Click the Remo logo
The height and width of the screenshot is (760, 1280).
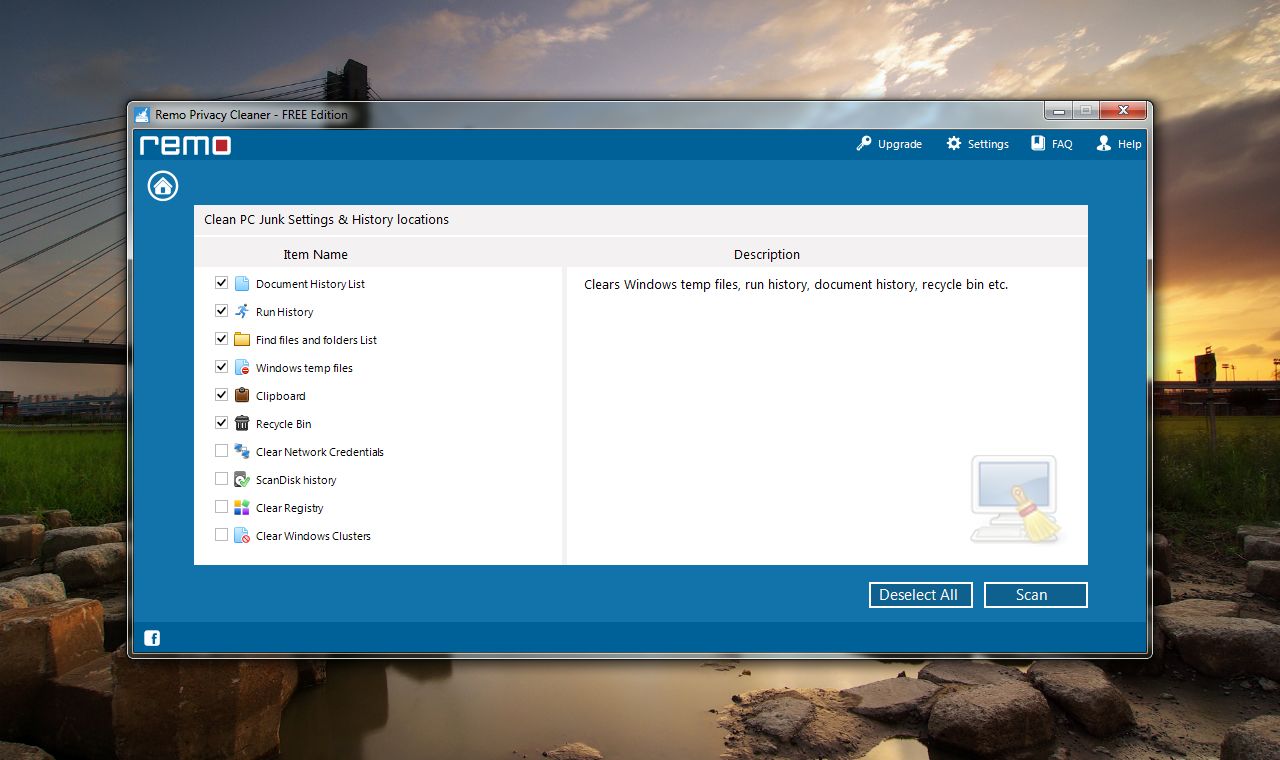pos(185,145)
